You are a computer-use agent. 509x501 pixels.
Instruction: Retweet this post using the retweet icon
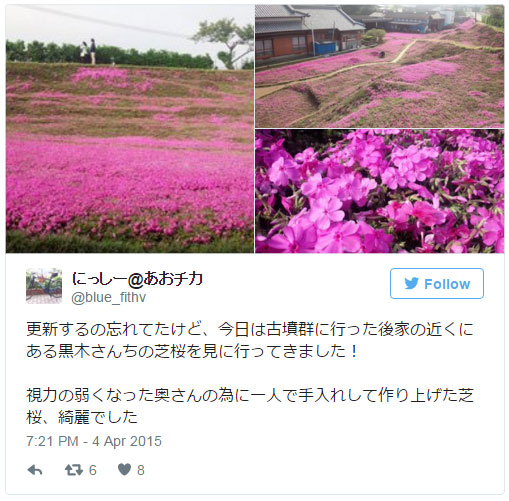point(74,470)
